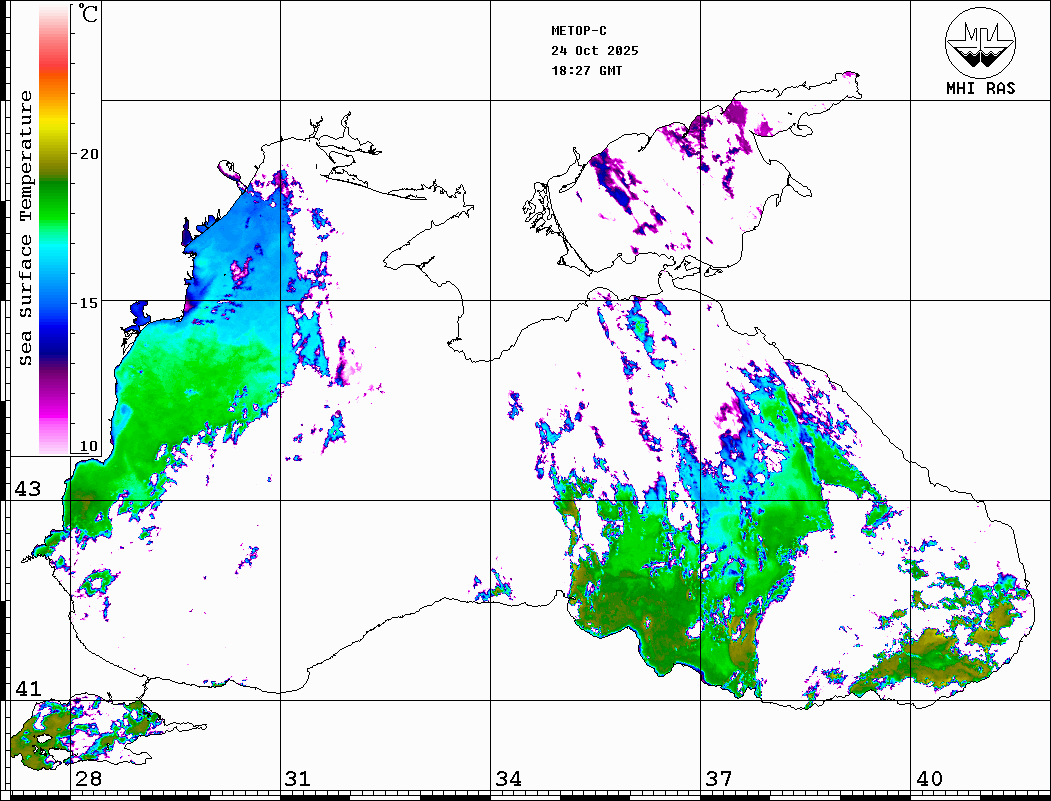Click the vertical Sea Surface Temperature label

click(x=26, y=228)
